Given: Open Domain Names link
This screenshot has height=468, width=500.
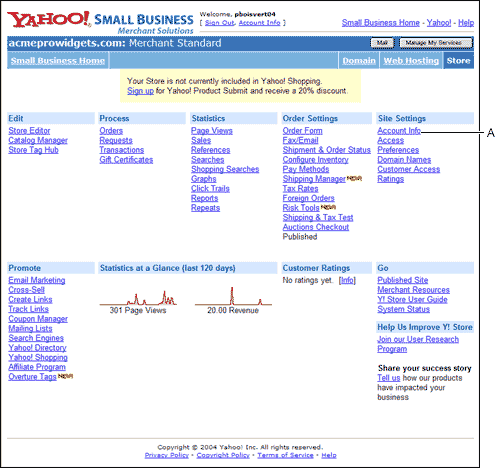Looking at the screenshot, I should pyautogui.click(x=404, y=160).
